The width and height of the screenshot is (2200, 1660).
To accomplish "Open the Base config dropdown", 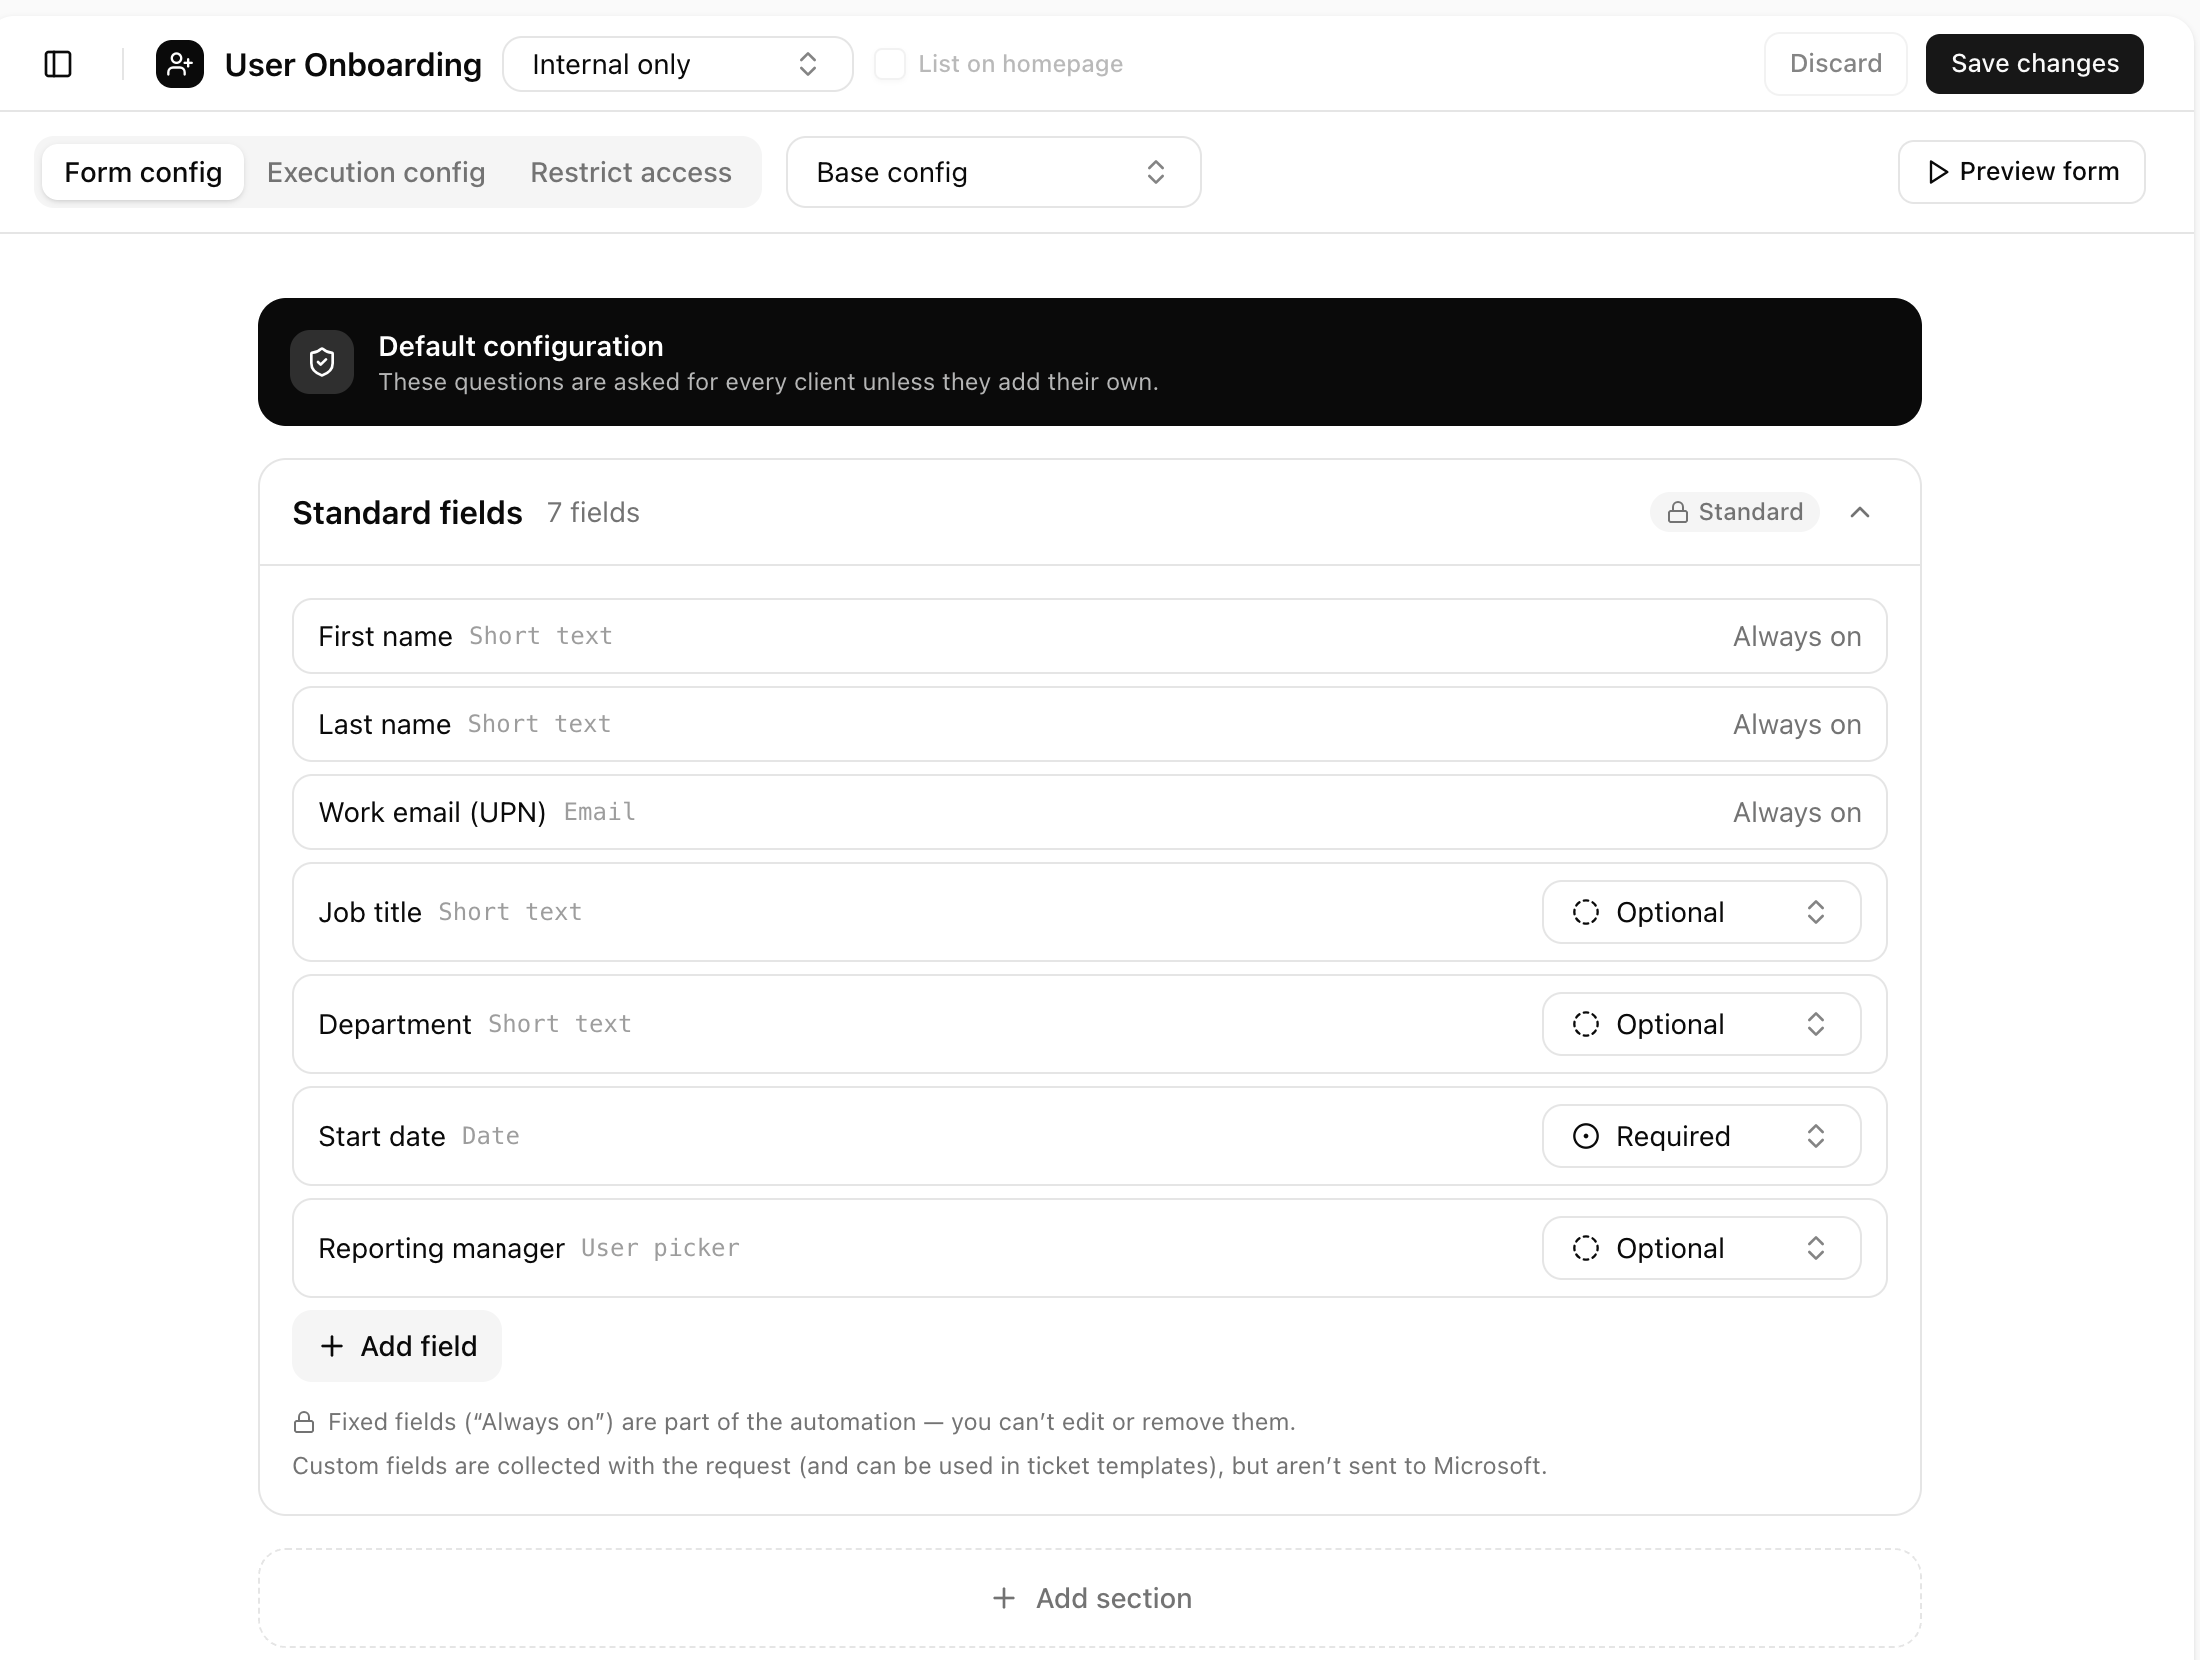I will coord(994,172).
